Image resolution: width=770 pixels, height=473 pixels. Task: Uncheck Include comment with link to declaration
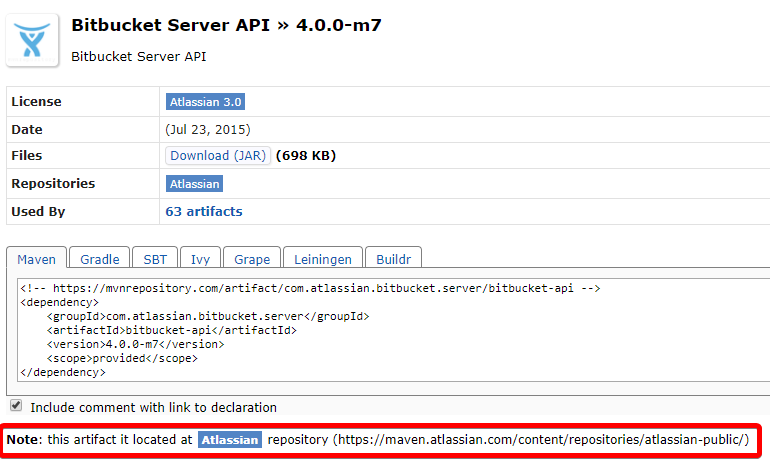pyautogui.click(x=16, y=406)
